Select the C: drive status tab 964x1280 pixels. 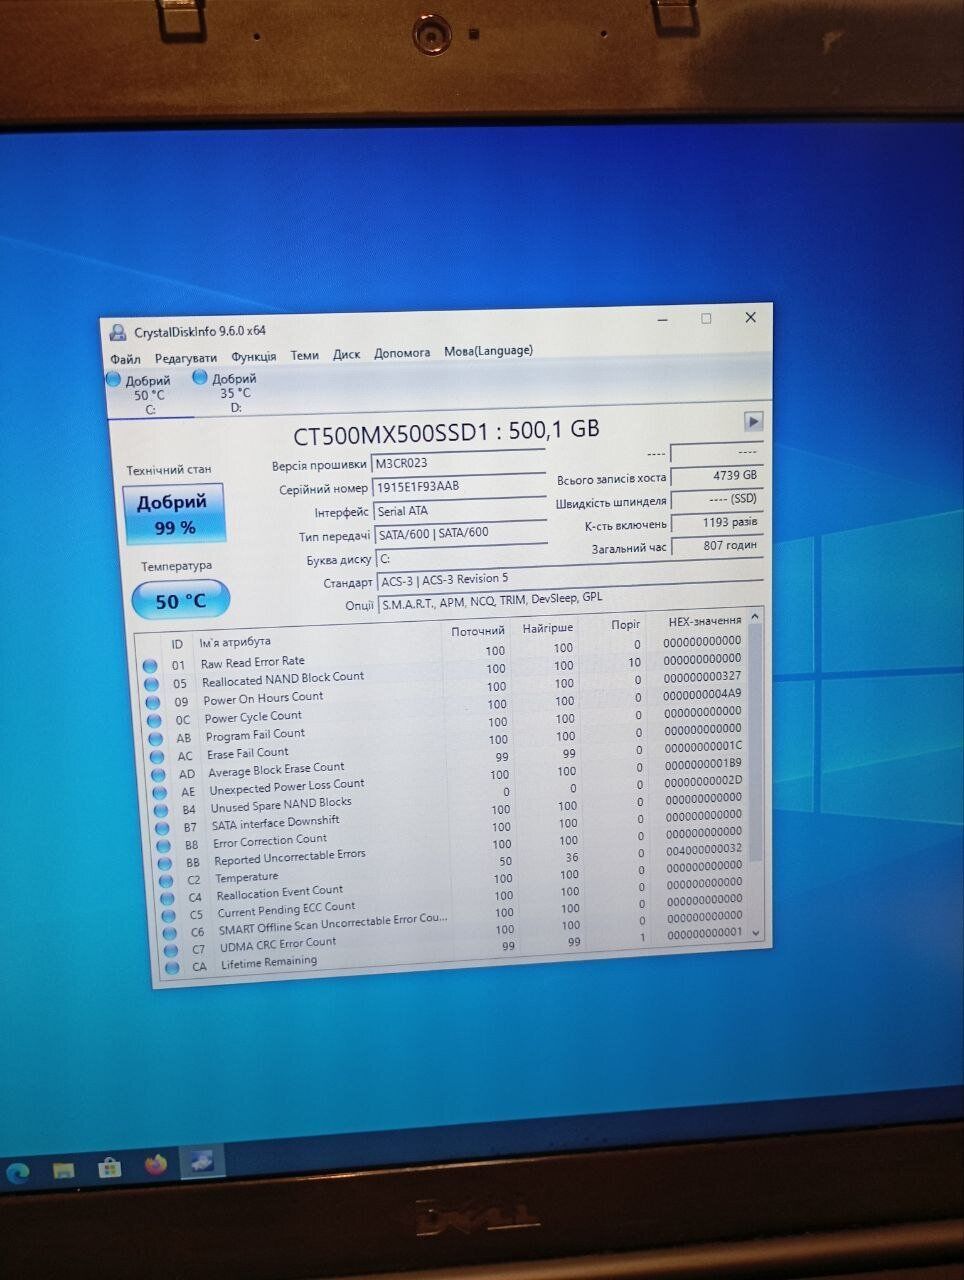(139, 394)
